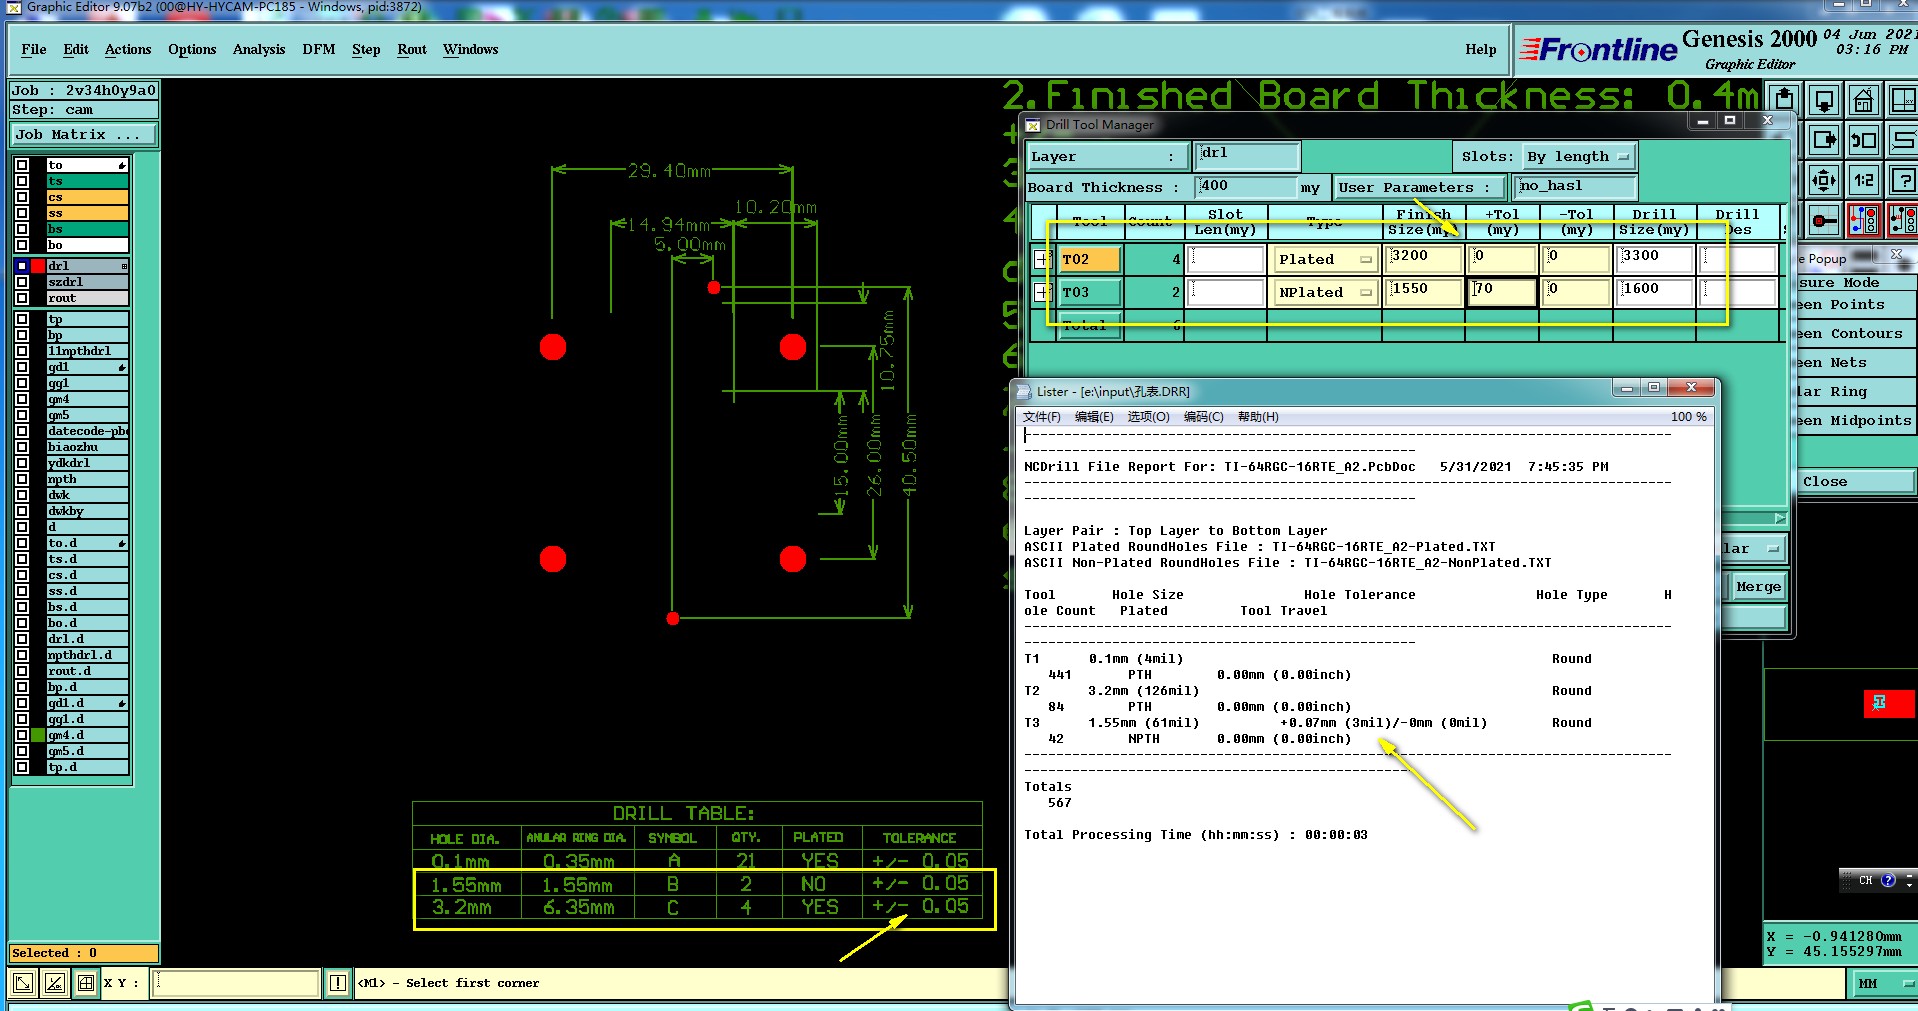
Task: Click the curved-arrow undo box icon
Action: click(1864, 140)
